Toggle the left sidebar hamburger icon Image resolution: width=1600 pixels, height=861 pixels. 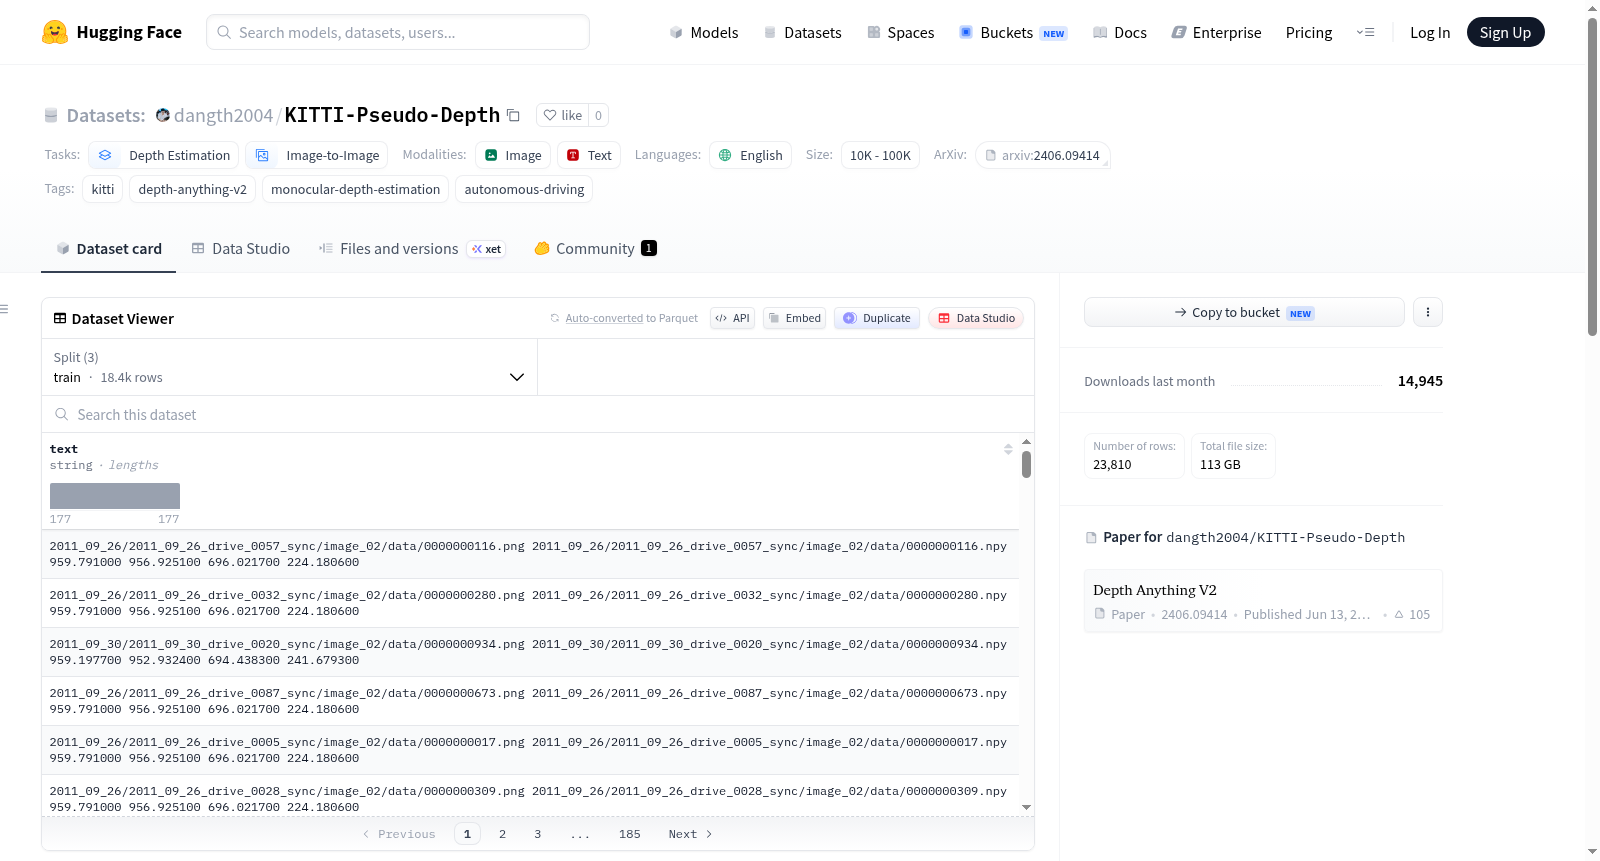click(4, 309)
